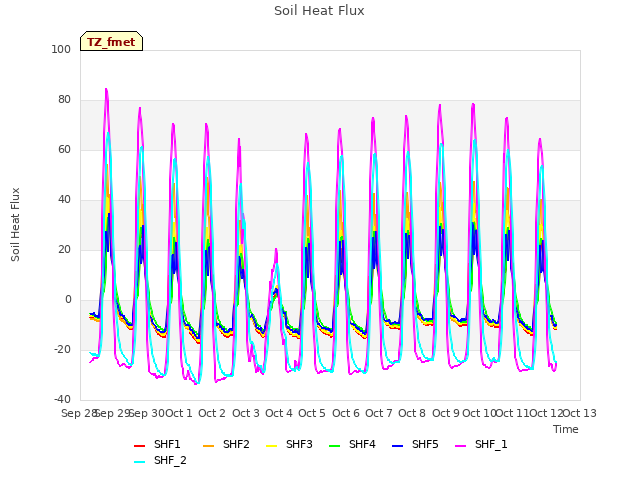
Task: Click the 100 y-axis tick label
Action: tap(61, 49)
